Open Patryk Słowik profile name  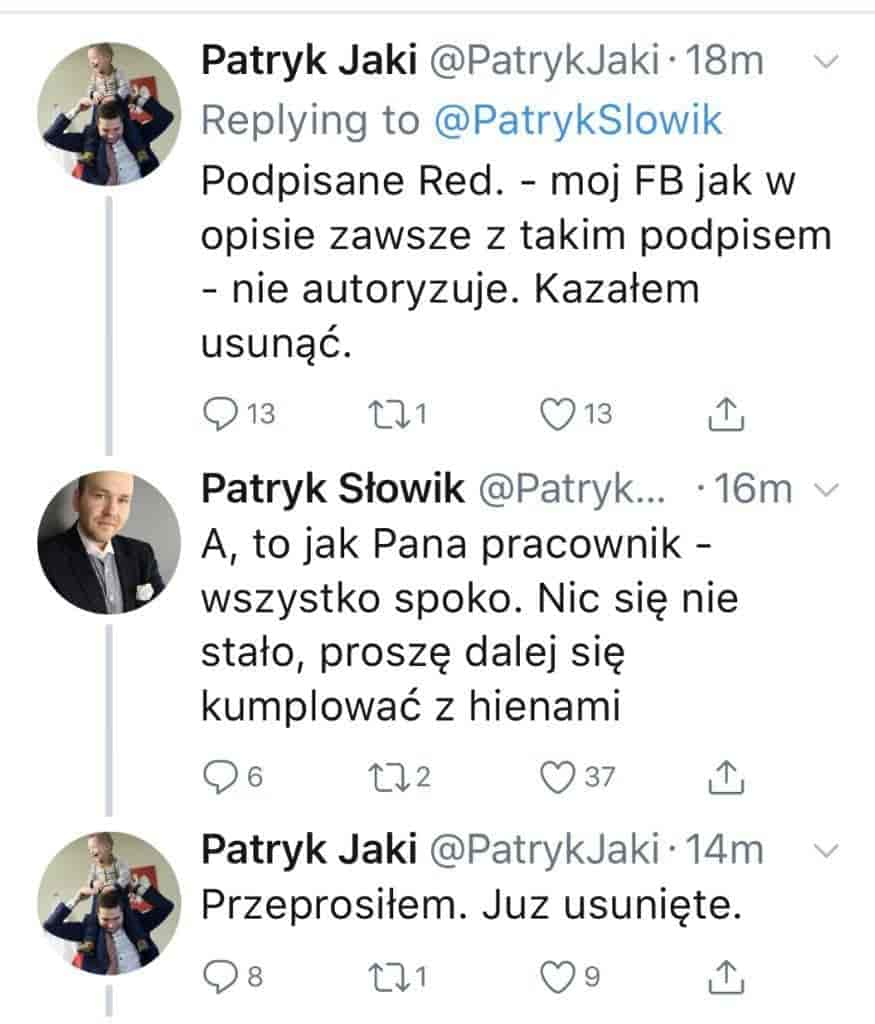point(332,488)
